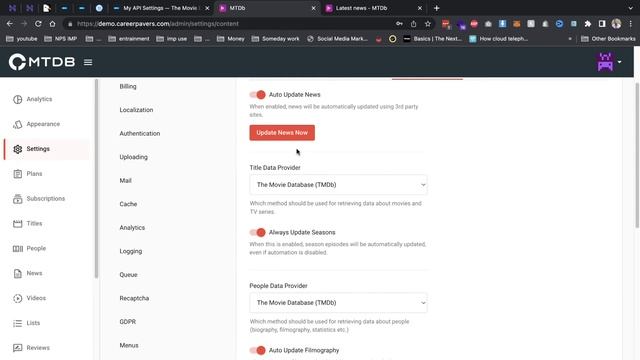Open the Mail settings section
The height and width of the screenshot is (360, 640).
pyautogui.click(x=125, y=180)
